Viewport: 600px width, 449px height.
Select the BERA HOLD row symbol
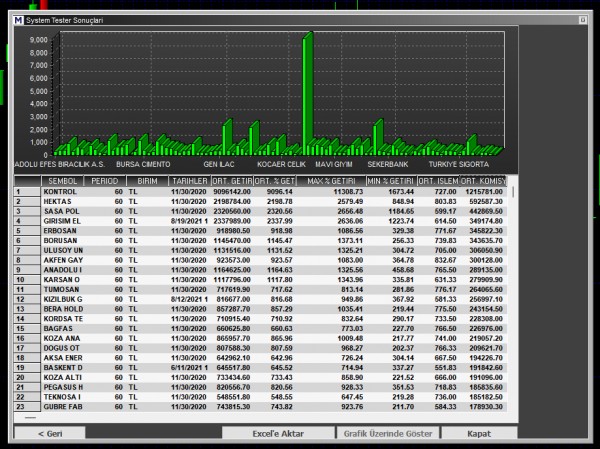pyautogui.click(x=63, y=309)
